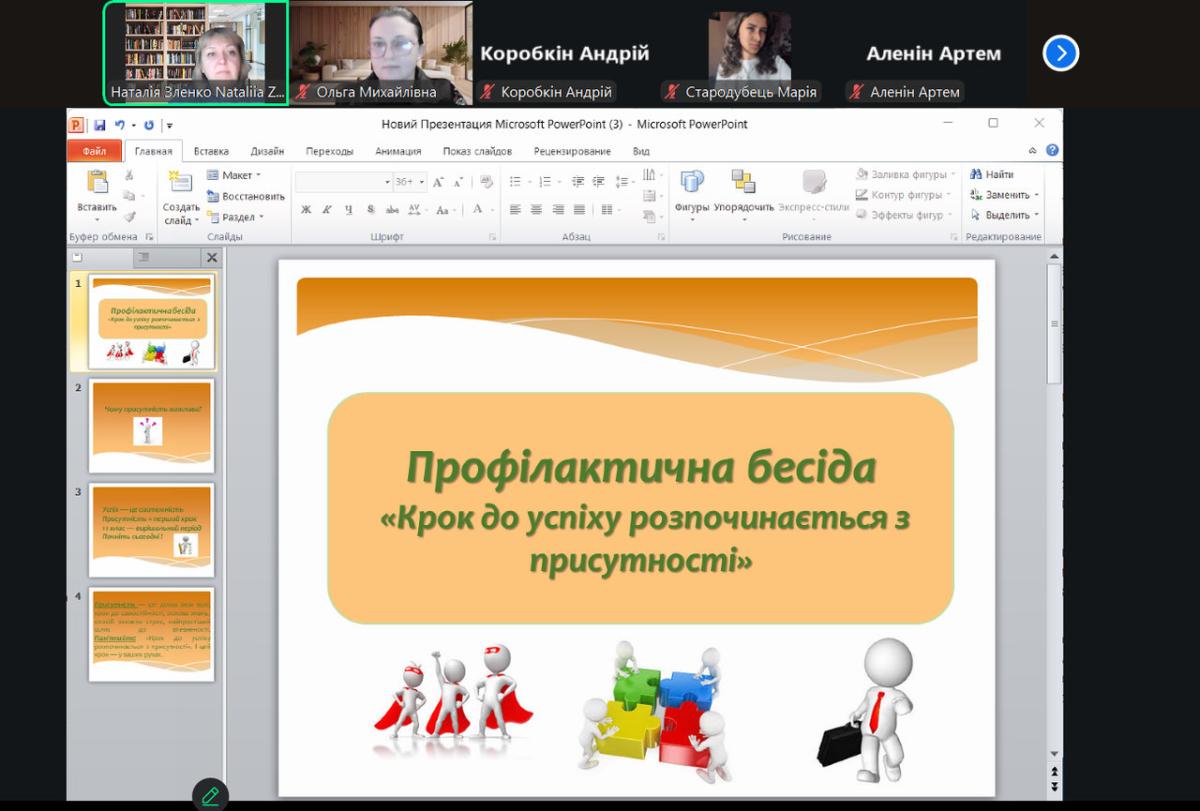Image resolution: width=1200 pixels, height=811 pixels.
Task: Toggle italic К formatting
Action: click(x=327, y=210)
